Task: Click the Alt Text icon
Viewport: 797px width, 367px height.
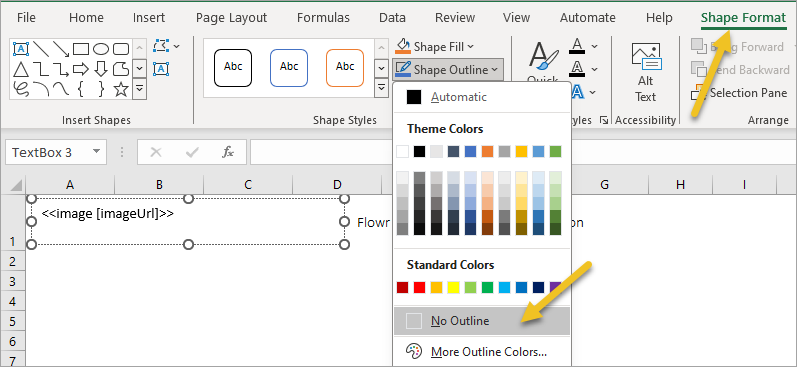Action: 646,72
